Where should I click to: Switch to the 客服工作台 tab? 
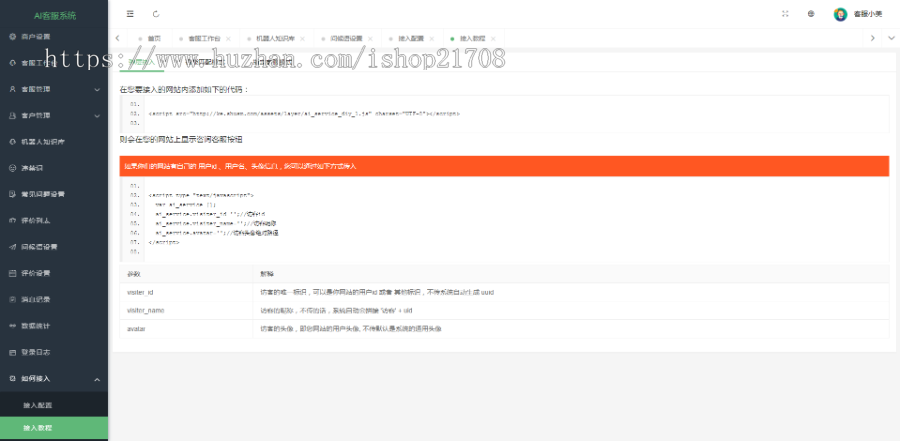tap(205, 38)
